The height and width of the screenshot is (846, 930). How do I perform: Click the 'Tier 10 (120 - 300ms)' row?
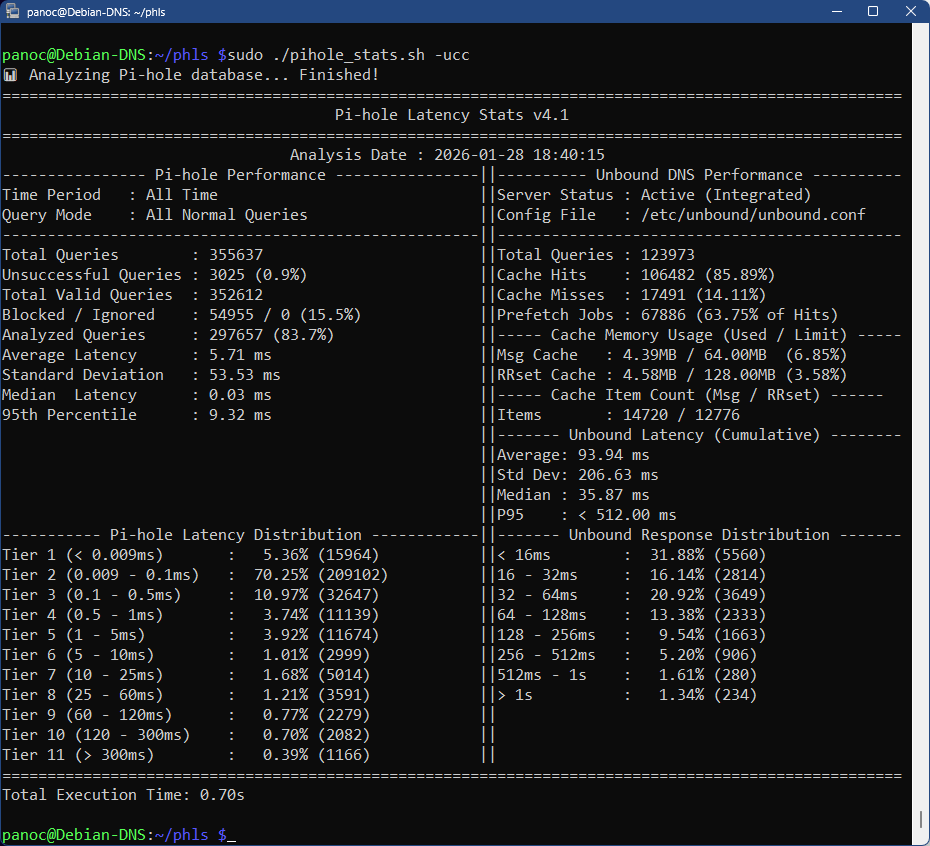(186, 735)
